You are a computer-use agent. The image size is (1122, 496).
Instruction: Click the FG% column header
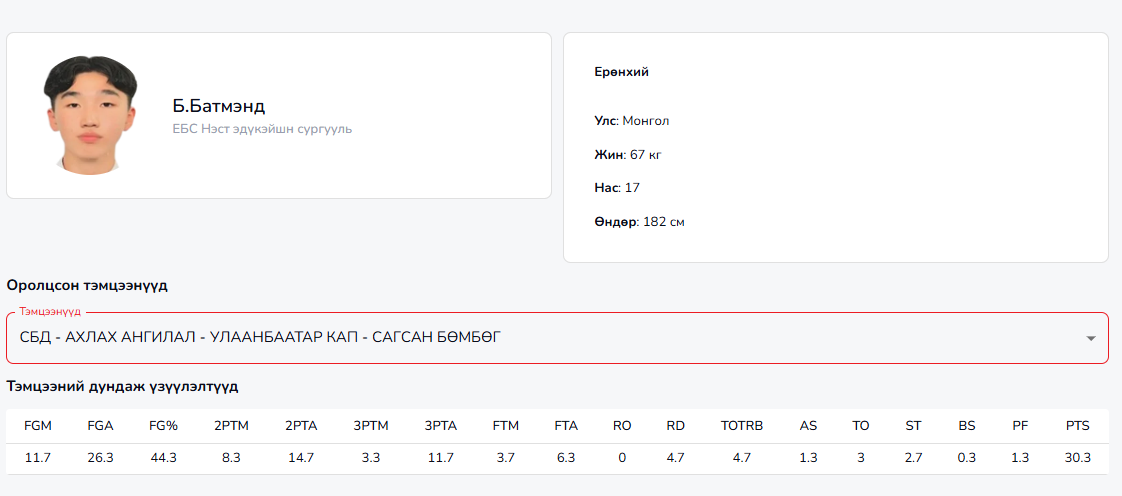click(163, 426)
